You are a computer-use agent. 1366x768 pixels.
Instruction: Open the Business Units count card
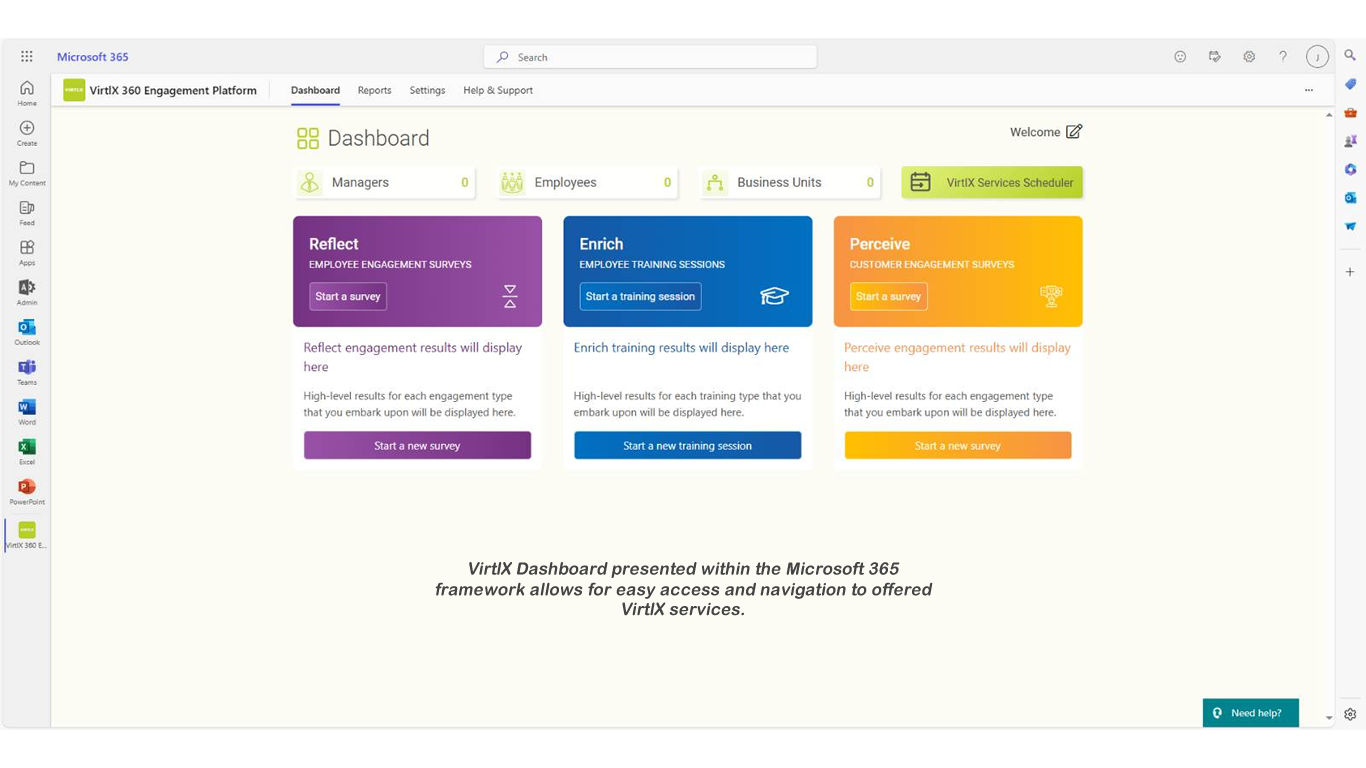[x=790, y=183]
